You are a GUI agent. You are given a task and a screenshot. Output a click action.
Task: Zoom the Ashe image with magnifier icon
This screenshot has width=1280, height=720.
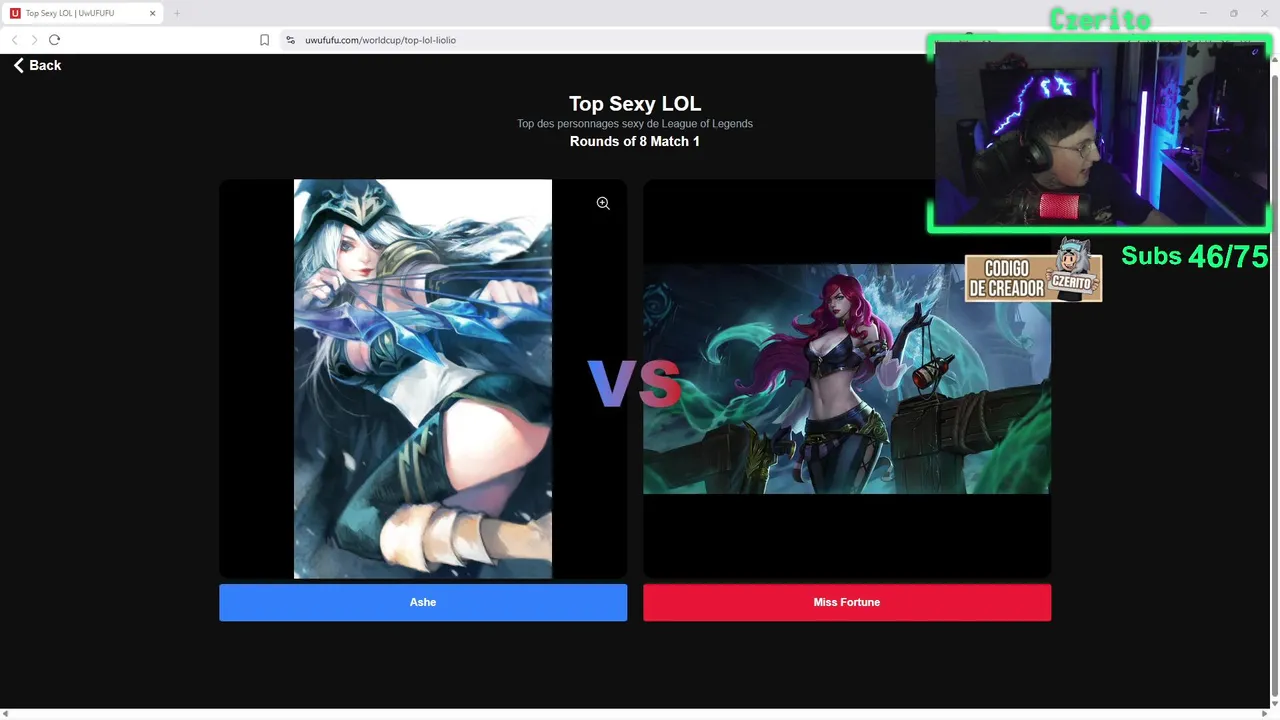point(603,203)
